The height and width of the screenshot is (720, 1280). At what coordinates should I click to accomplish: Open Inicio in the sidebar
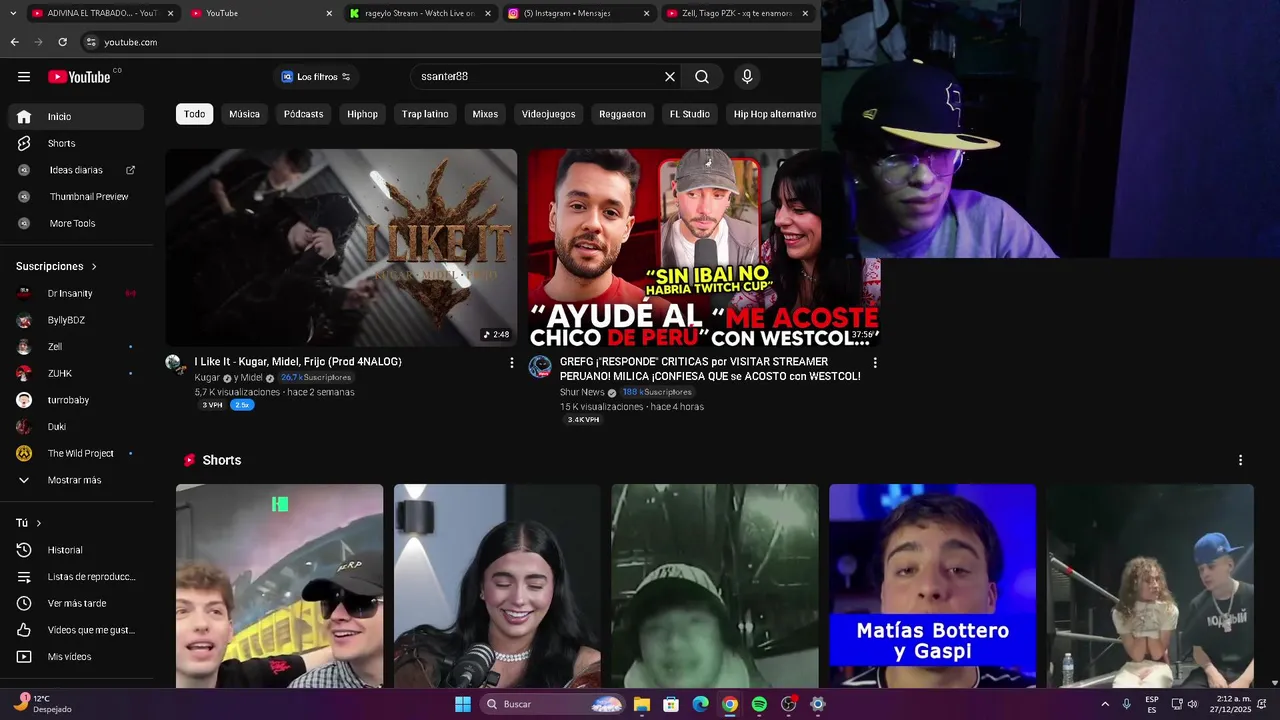[x=76, y=117]
